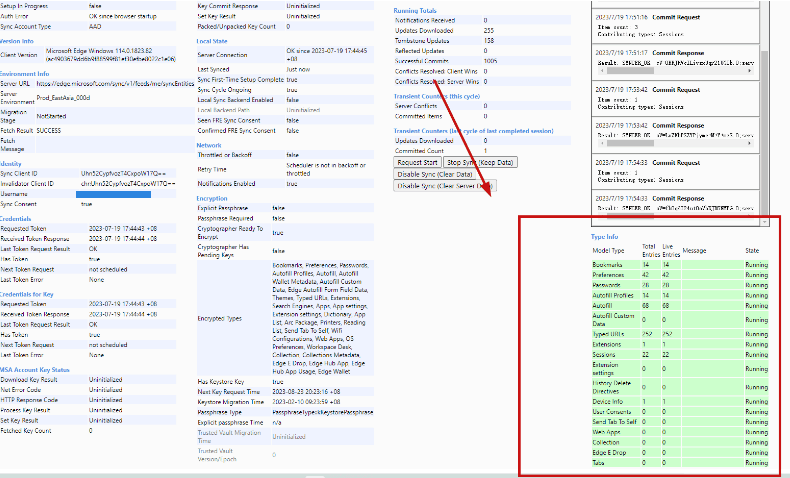This screenshot has height=478, width=790.
Task: Click the Passphrase Type value
Action: [322, 412]
